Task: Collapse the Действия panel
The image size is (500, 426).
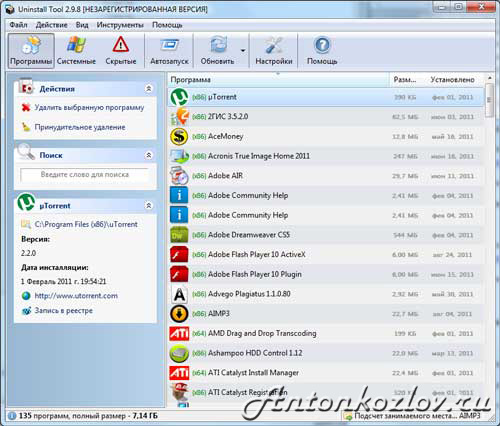Action: click(149, 89)
